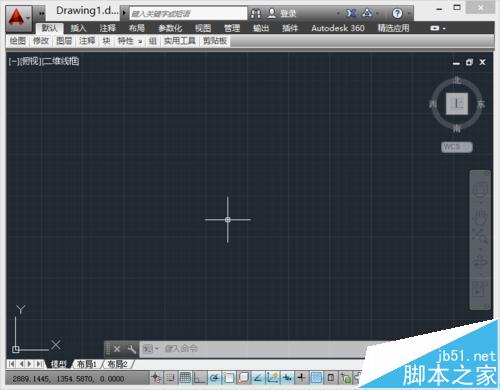Image resolution: width=500 pixels, height=390 pixels.
Task: Toggle Polar tracking in status bar
Action: pyautogui.click(x=214, y=378)
